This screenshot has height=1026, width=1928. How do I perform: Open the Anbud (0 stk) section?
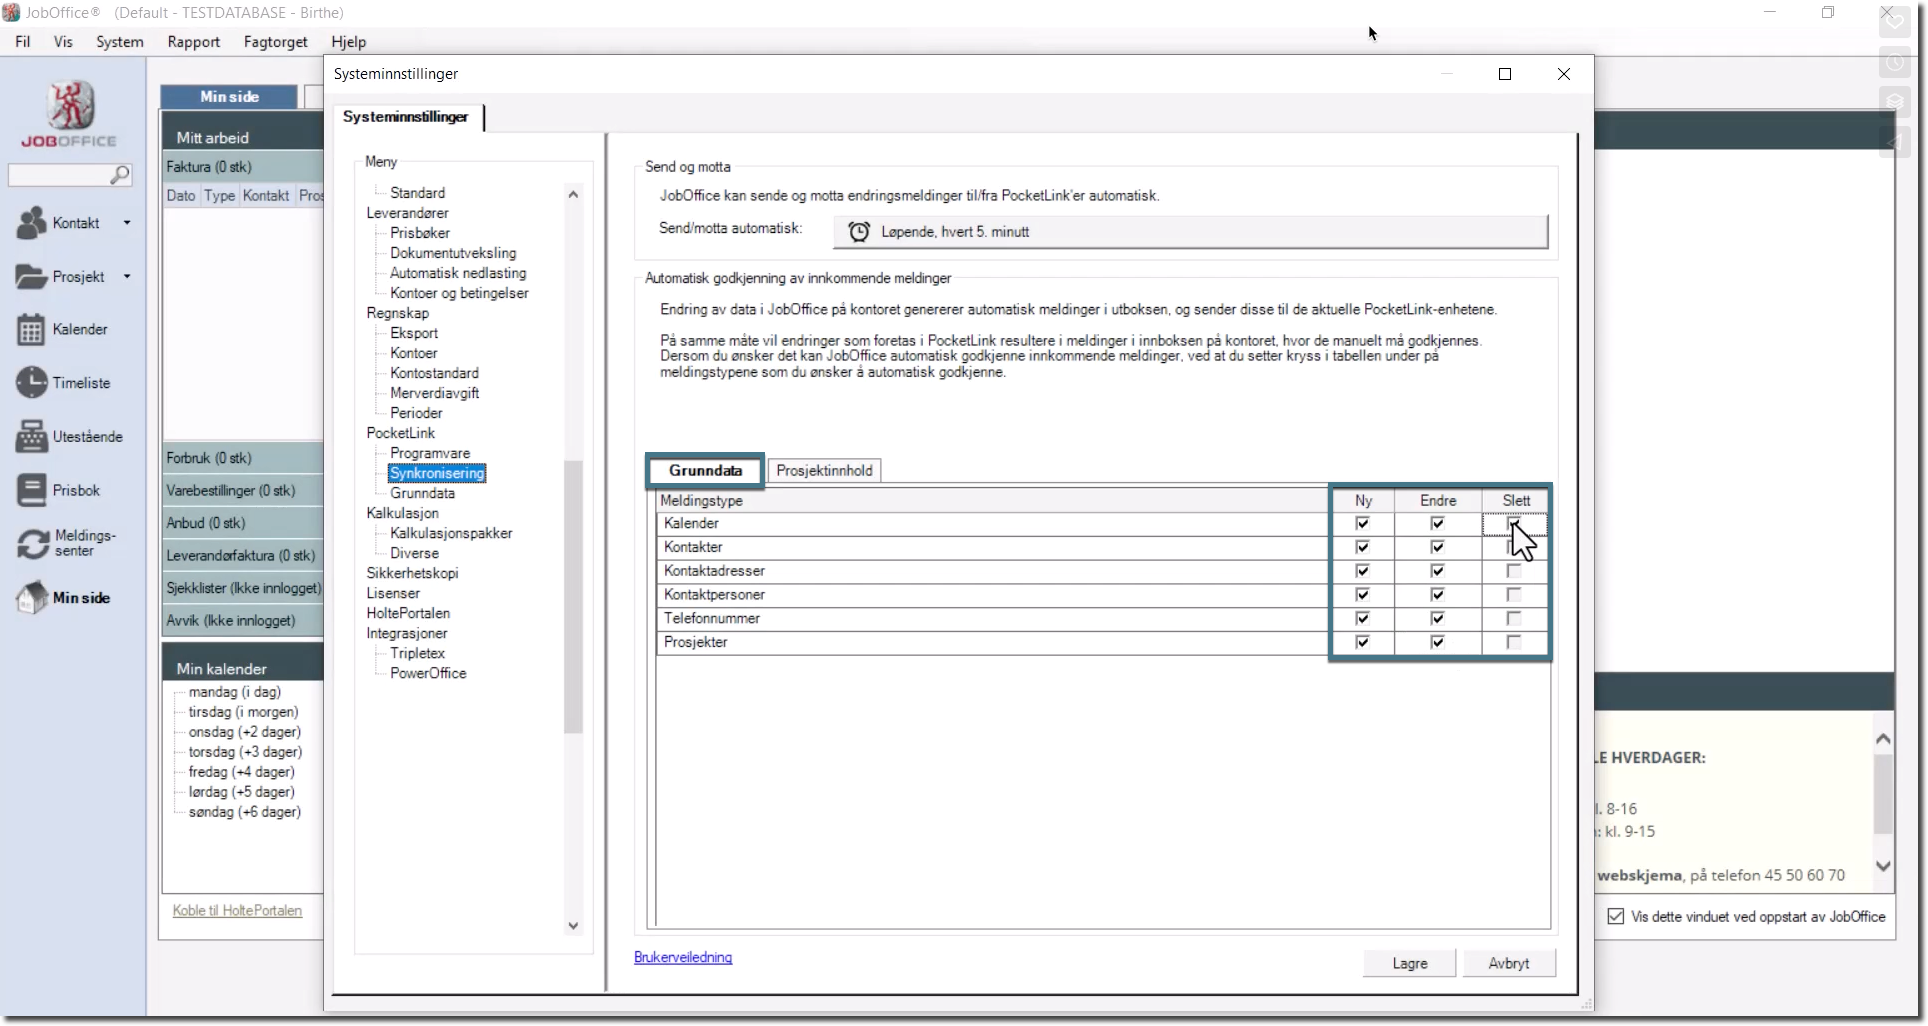point(244,523)
